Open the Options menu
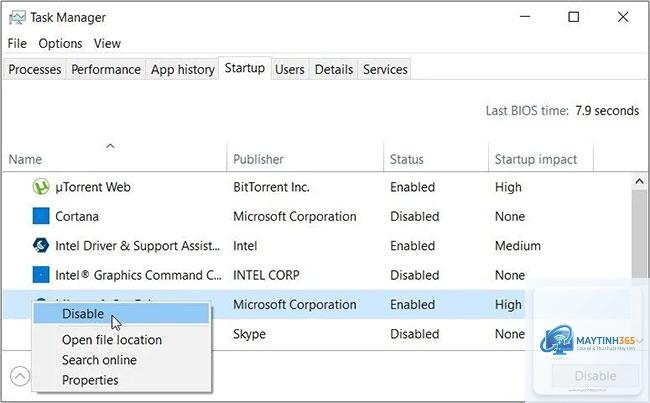This screenshot has height=403, width=650. (60, 44)
